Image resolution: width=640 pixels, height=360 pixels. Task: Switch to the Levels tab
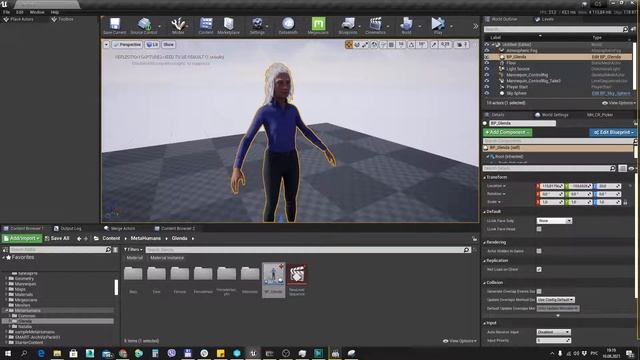(x=544, y=19)
